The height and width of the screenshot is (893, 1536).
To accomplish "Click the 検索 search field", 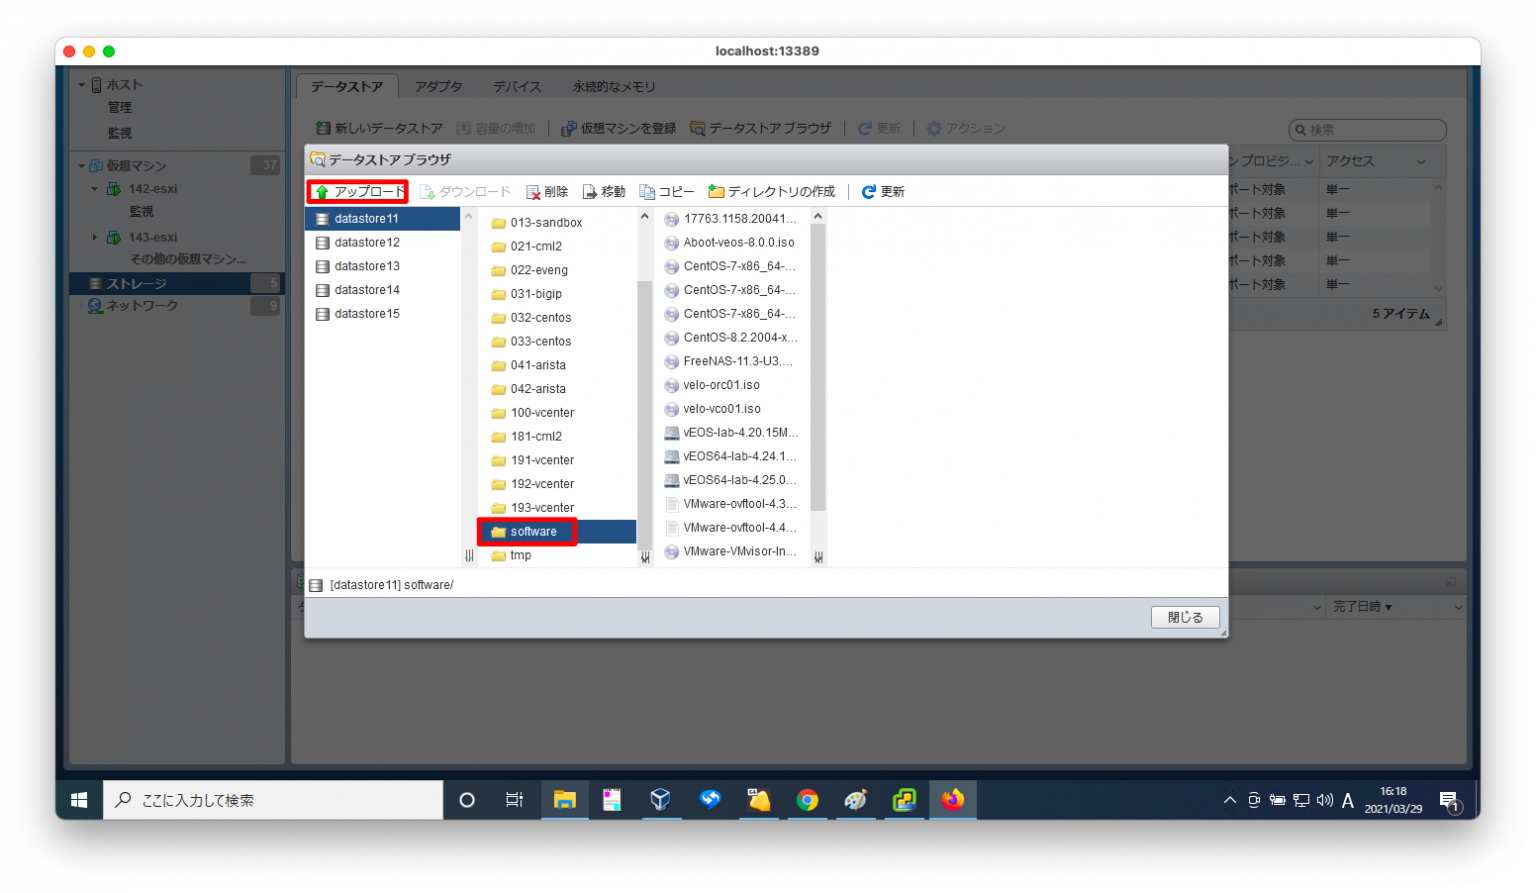I will 1367,129.
